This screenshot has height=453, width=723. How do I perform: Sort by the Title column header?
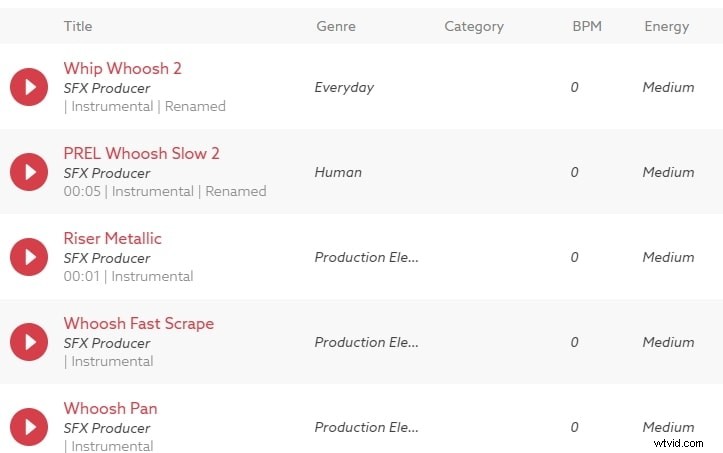pos(78,26)
